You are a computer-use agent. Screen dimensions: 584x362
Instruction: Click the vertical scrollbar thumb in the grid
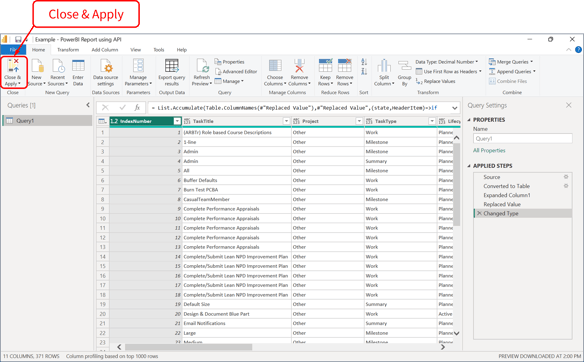[456, 185]
